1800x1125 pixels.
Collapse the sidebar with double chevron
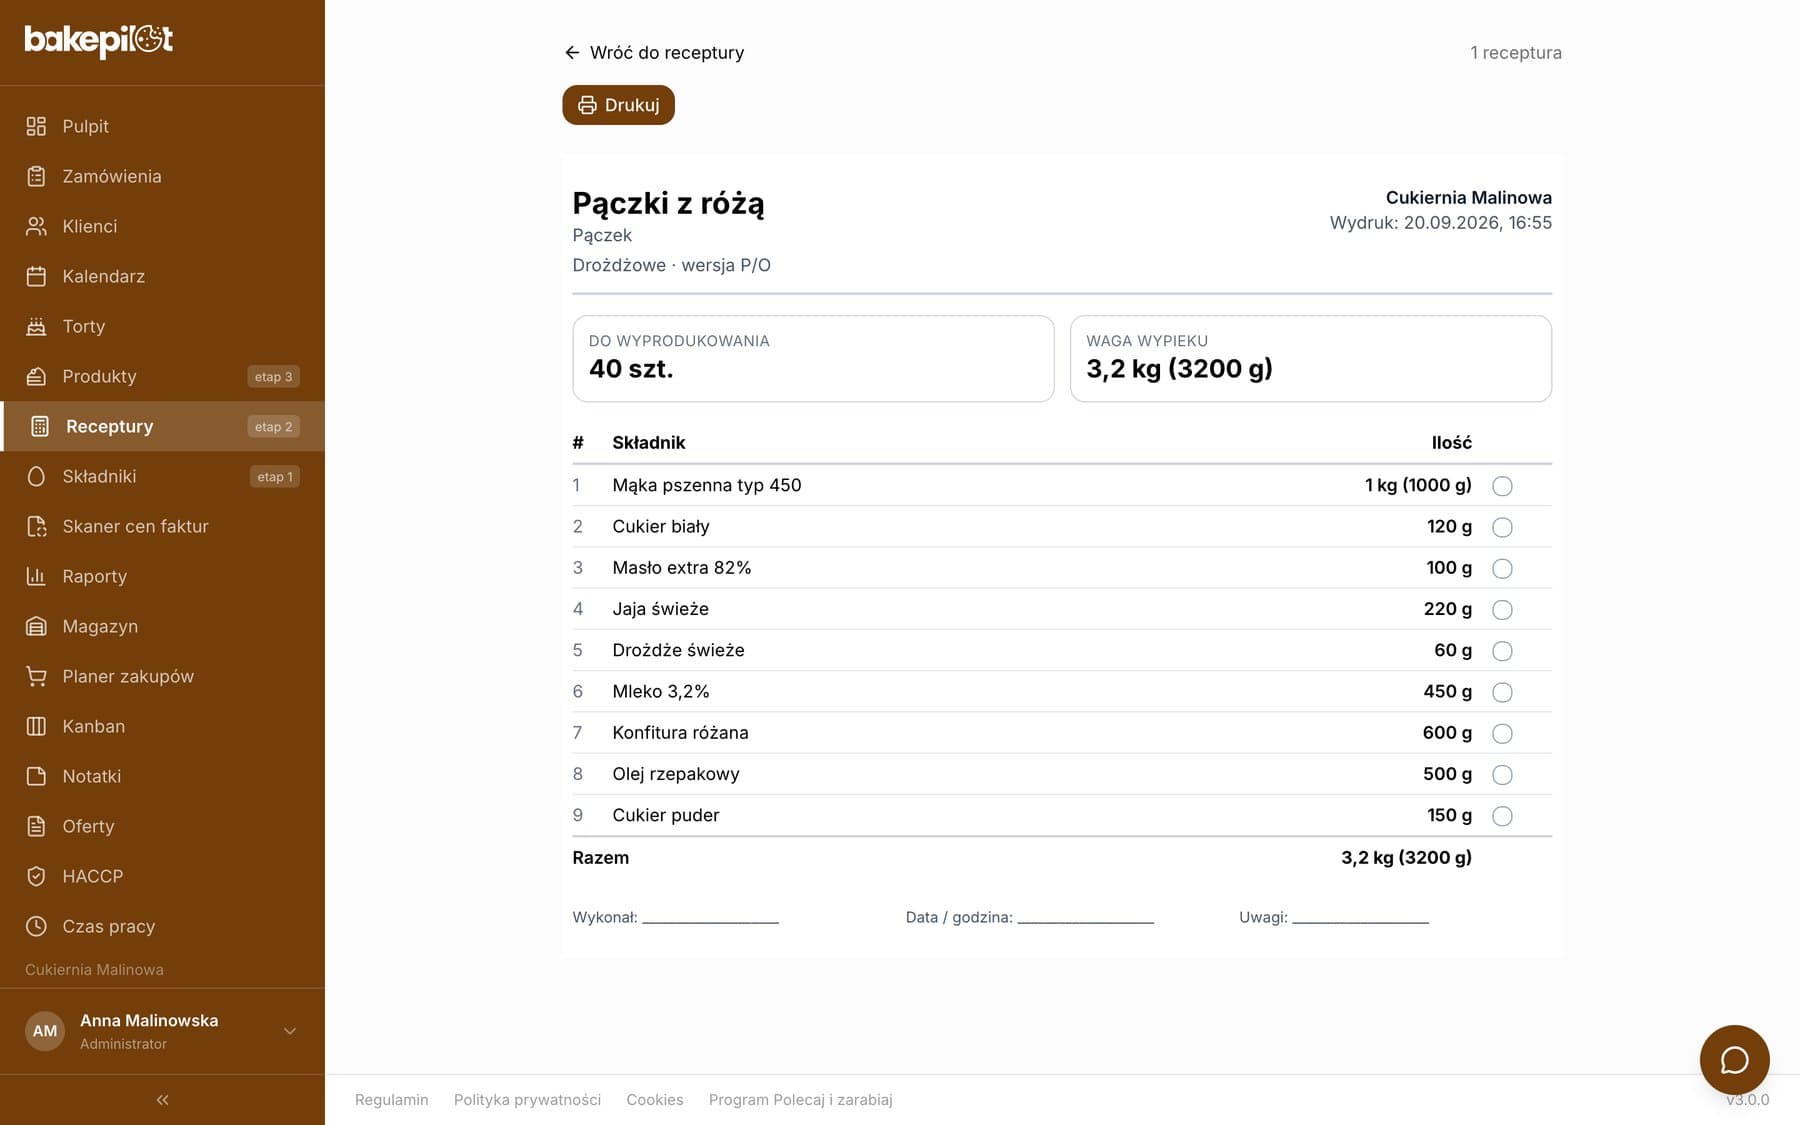162,1100
